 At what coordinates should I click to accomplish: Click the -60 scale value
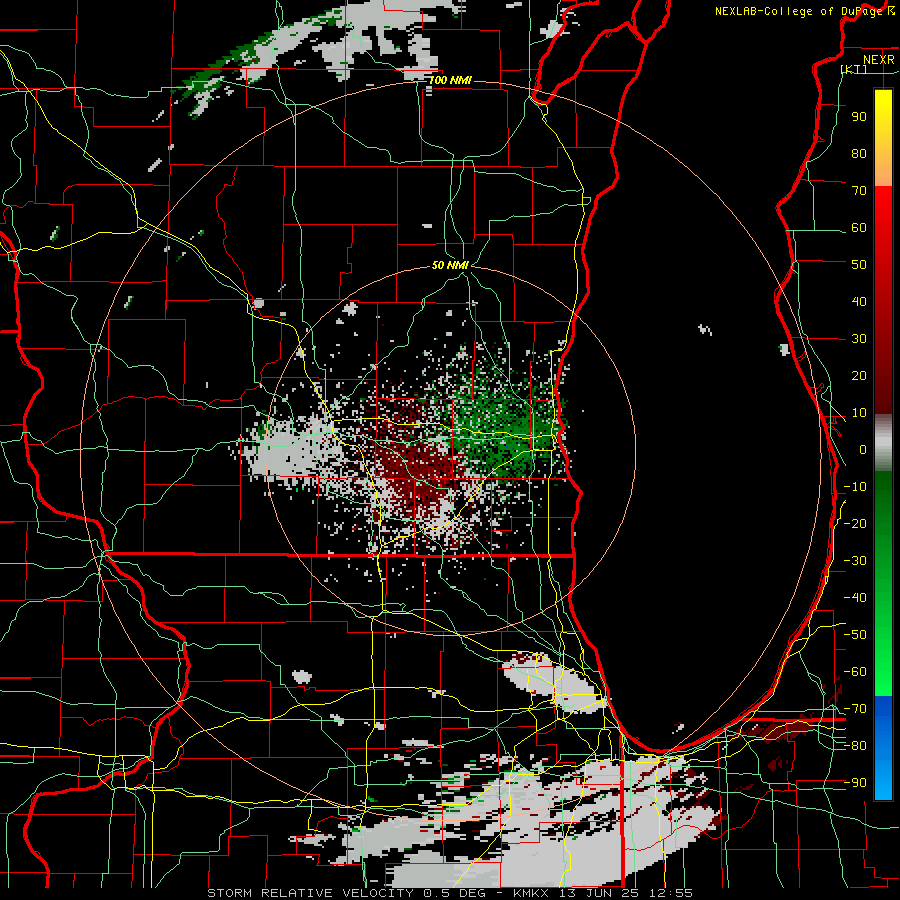tap(855, 672)
